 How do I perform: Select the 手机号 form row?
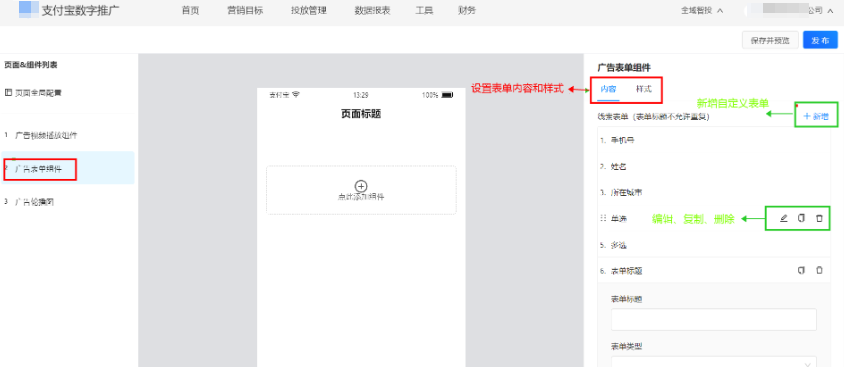pos(714,140)
